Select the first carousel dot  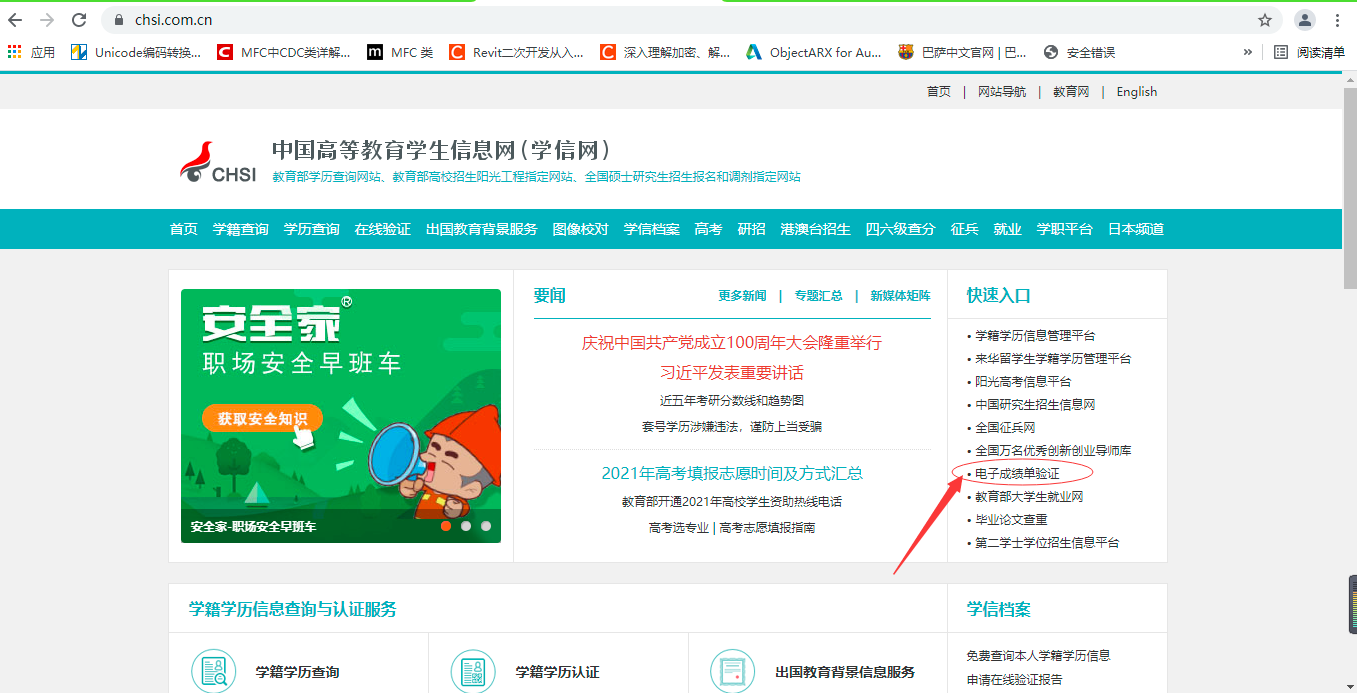(x=446, y=525)
